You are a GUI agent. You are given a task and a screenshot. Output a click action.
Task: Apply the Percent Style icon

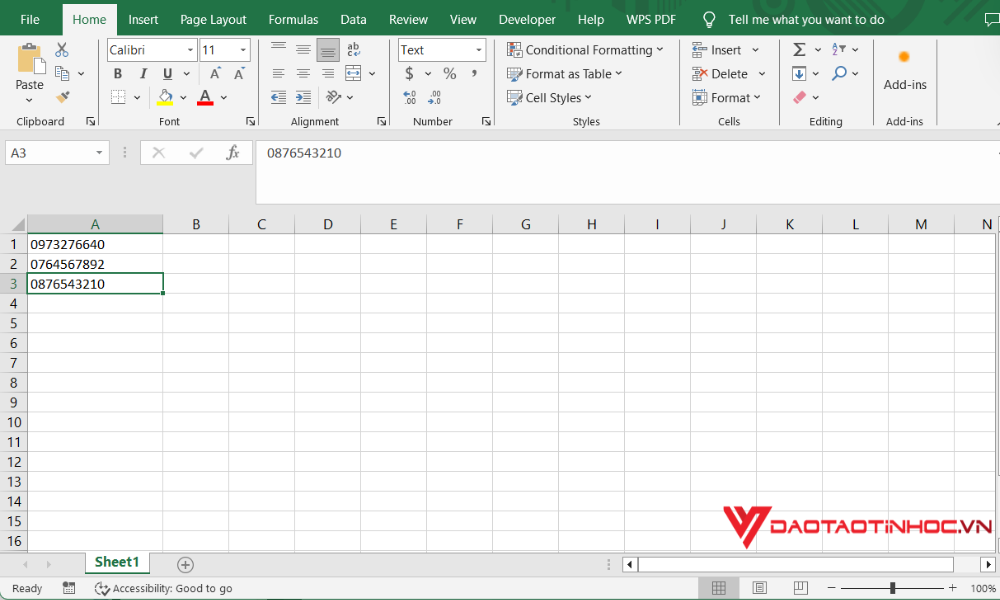(x=448, y=73)
